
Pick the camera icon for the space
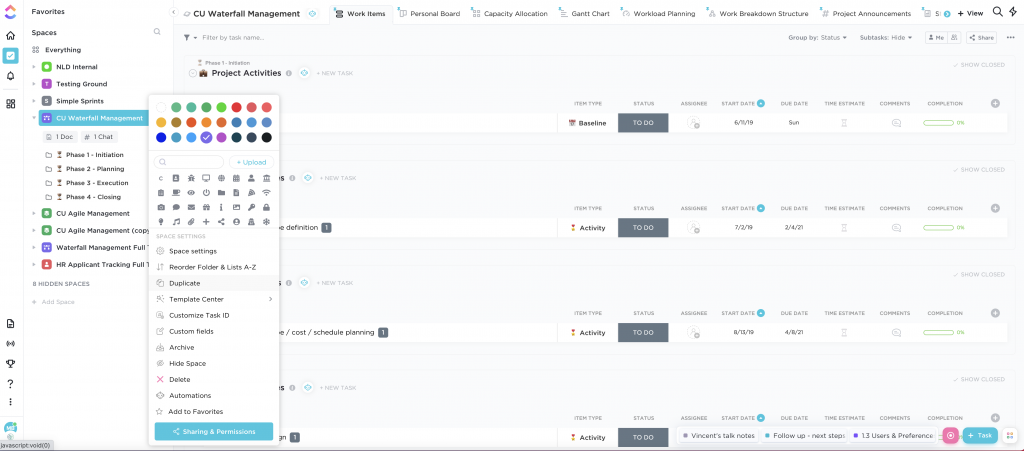161,207
